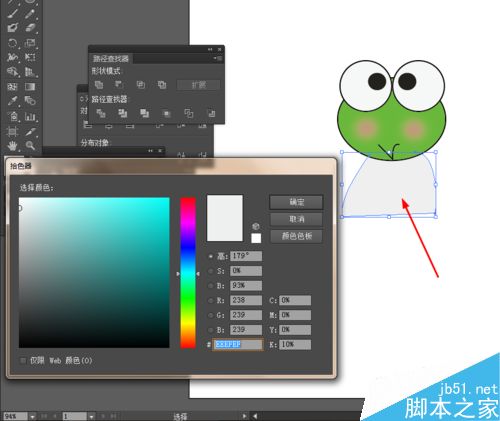Click the R value field showing 238

246,300
